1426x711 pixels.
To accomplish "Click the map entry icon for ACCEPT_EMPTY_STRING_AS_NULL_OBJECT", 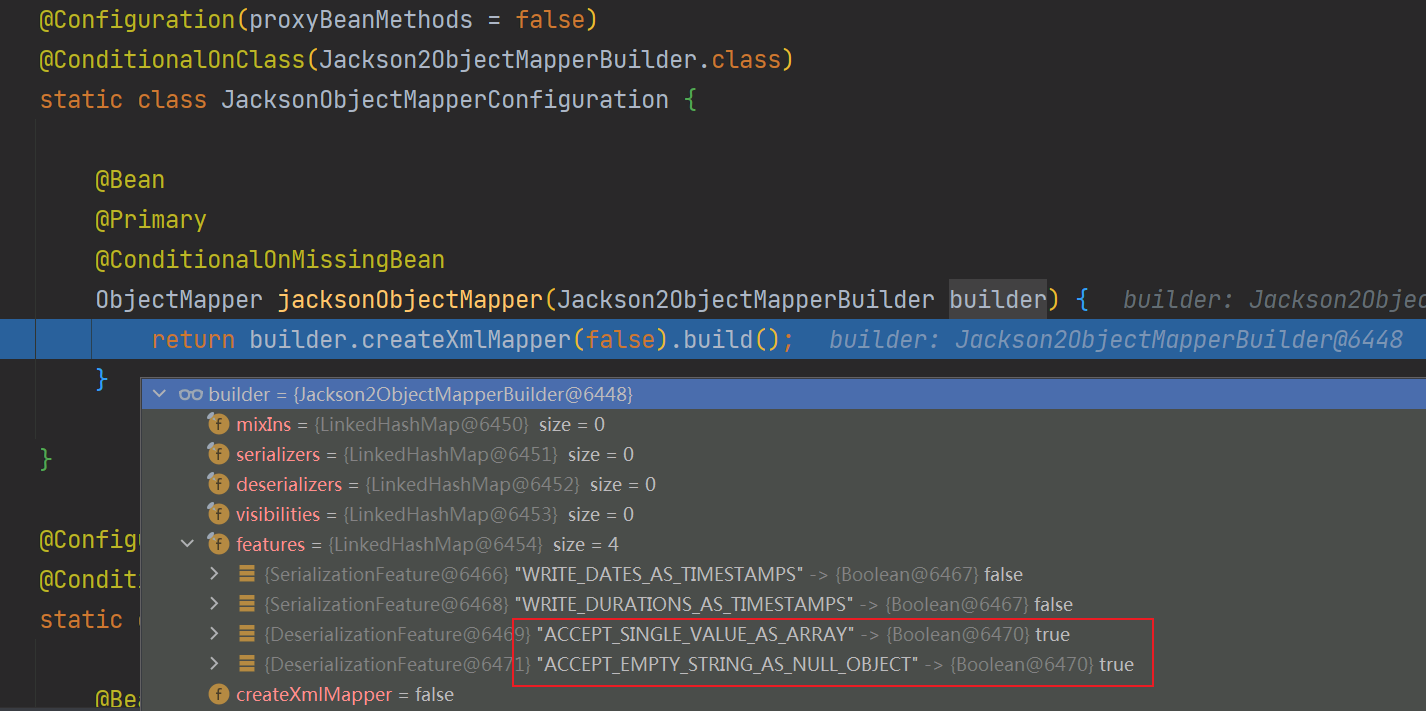I will (246, 664).
